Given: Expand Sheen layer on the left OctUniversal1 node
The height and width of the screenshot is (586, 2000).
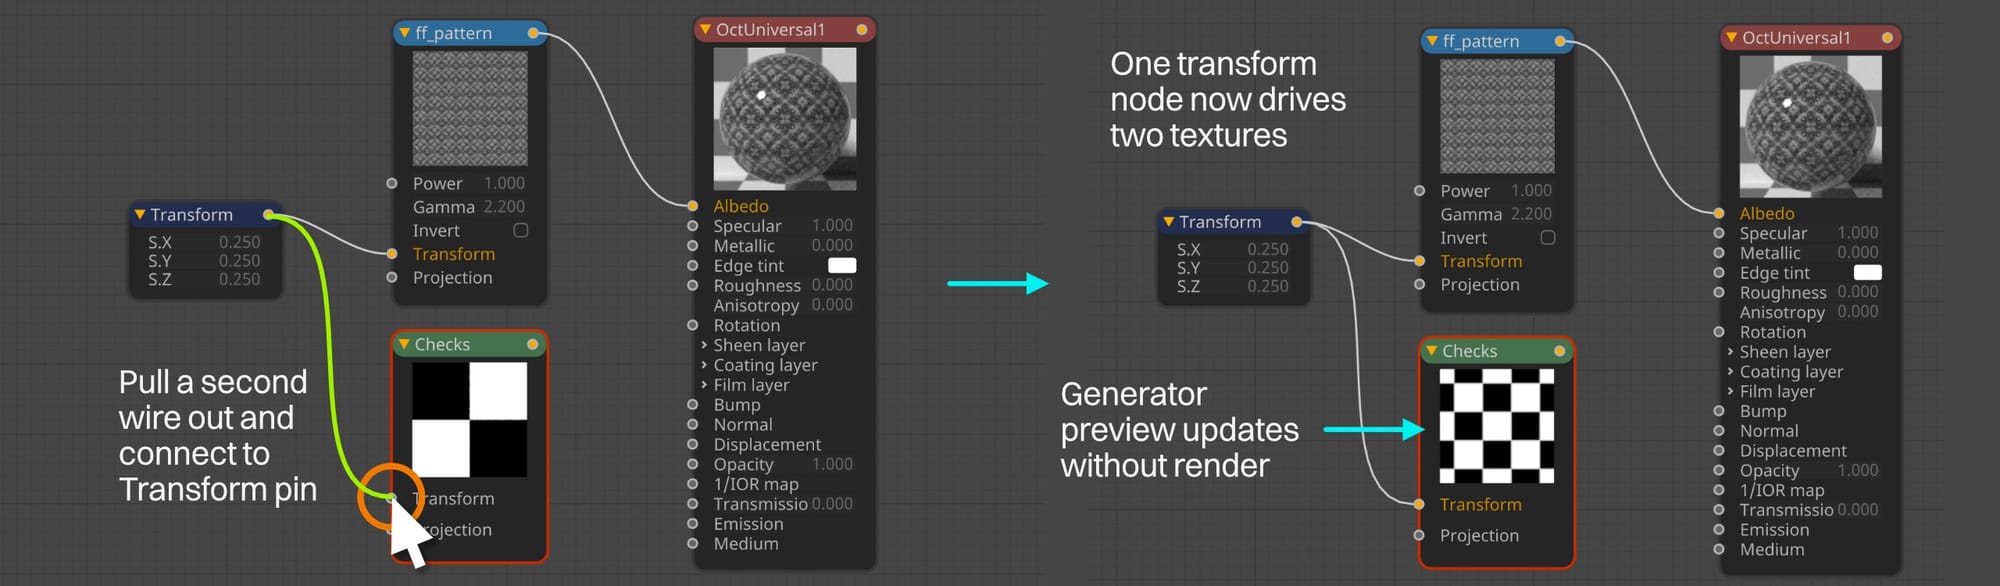Looking at the screenshot, I should pyautogui.click(x=704, y=345).
